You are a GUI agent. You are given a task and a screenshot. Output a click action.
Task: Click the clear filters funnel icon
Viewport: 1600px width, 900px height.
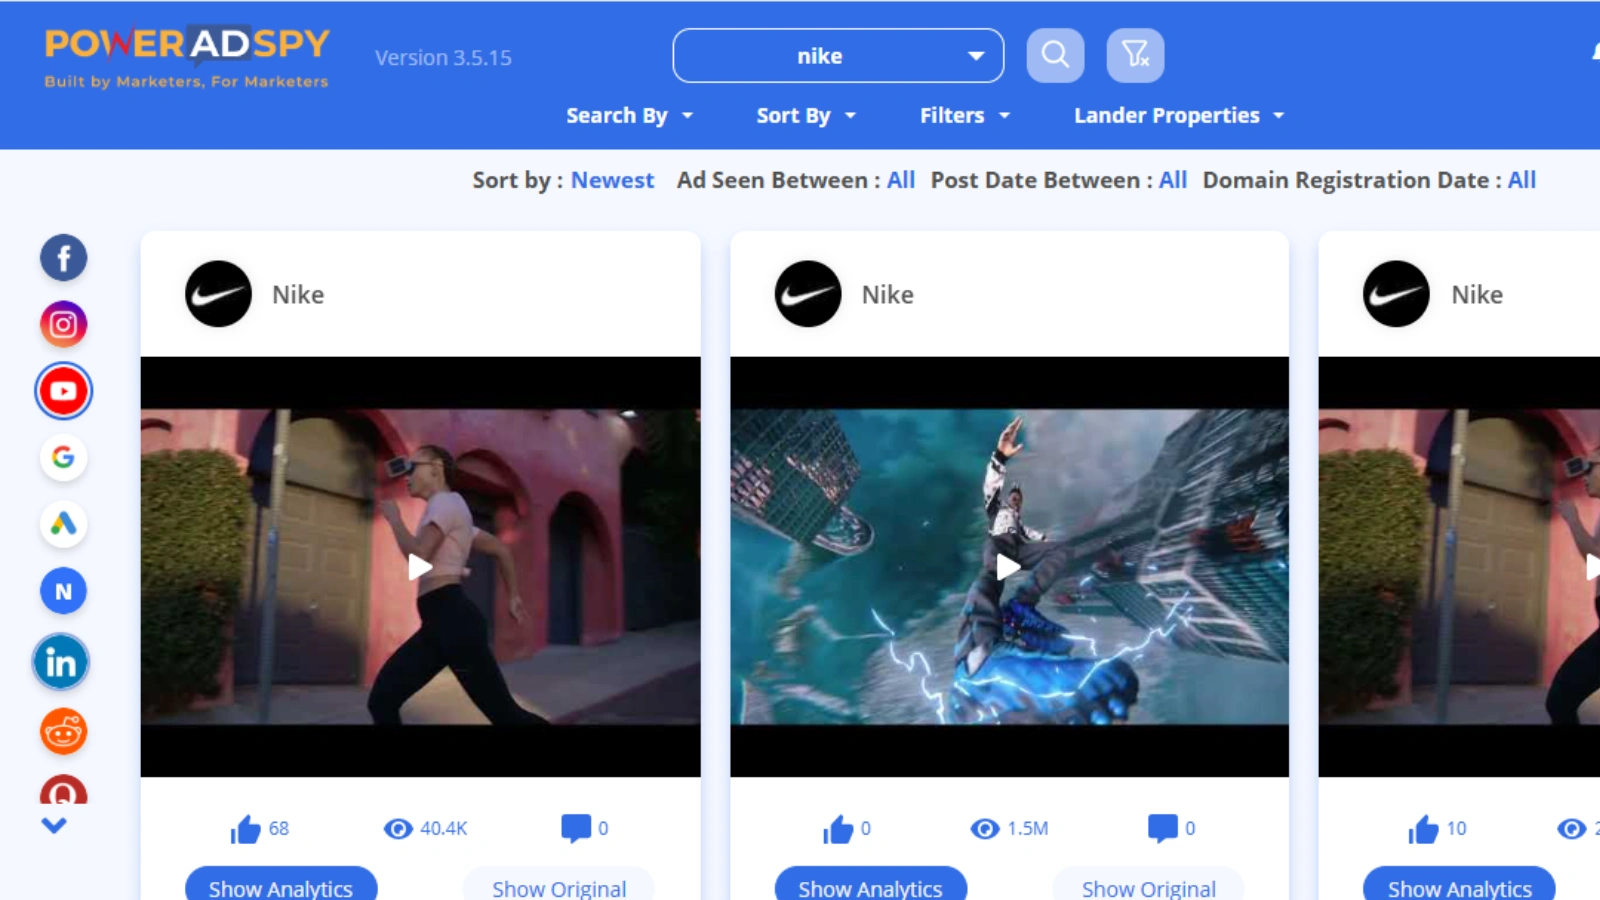[1135, 55]
